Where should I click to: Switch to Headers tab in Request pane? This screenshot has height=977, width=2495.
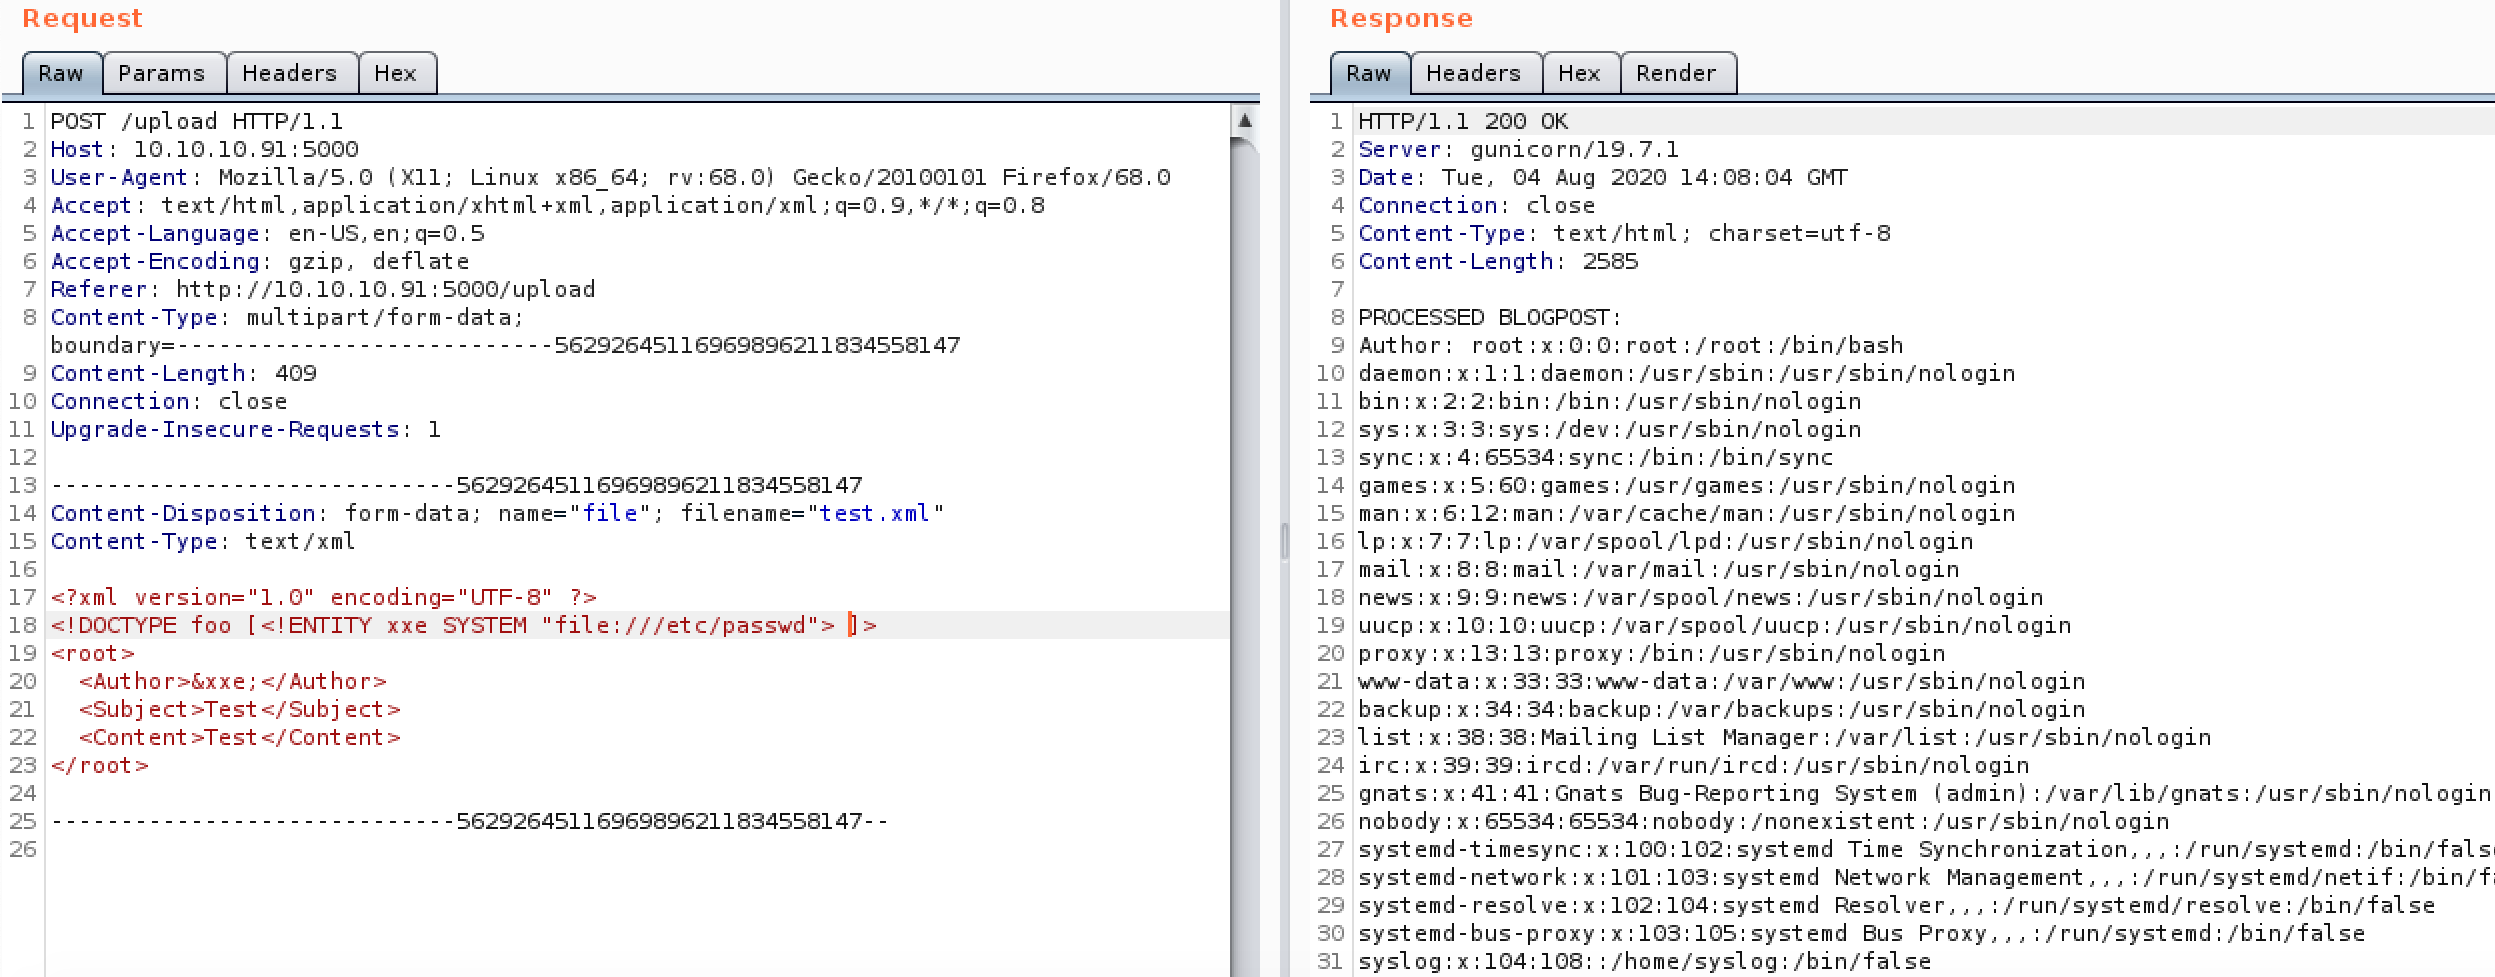coord(290,73)
